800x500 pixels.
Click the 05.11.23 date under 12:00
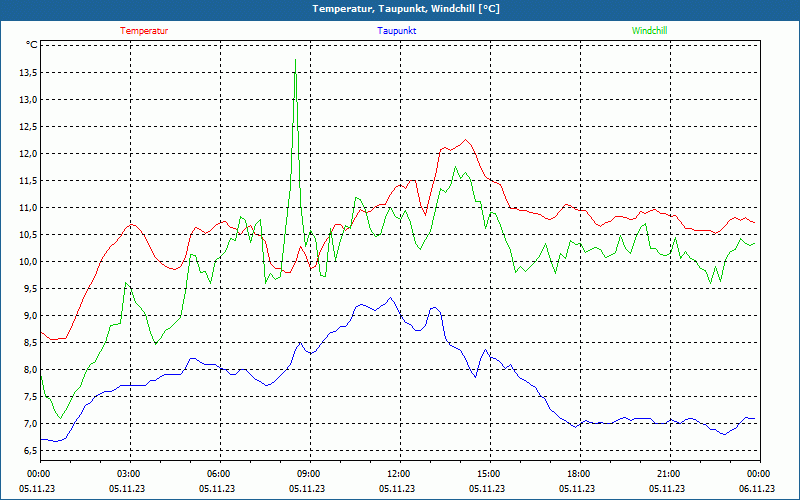(397, 489)
